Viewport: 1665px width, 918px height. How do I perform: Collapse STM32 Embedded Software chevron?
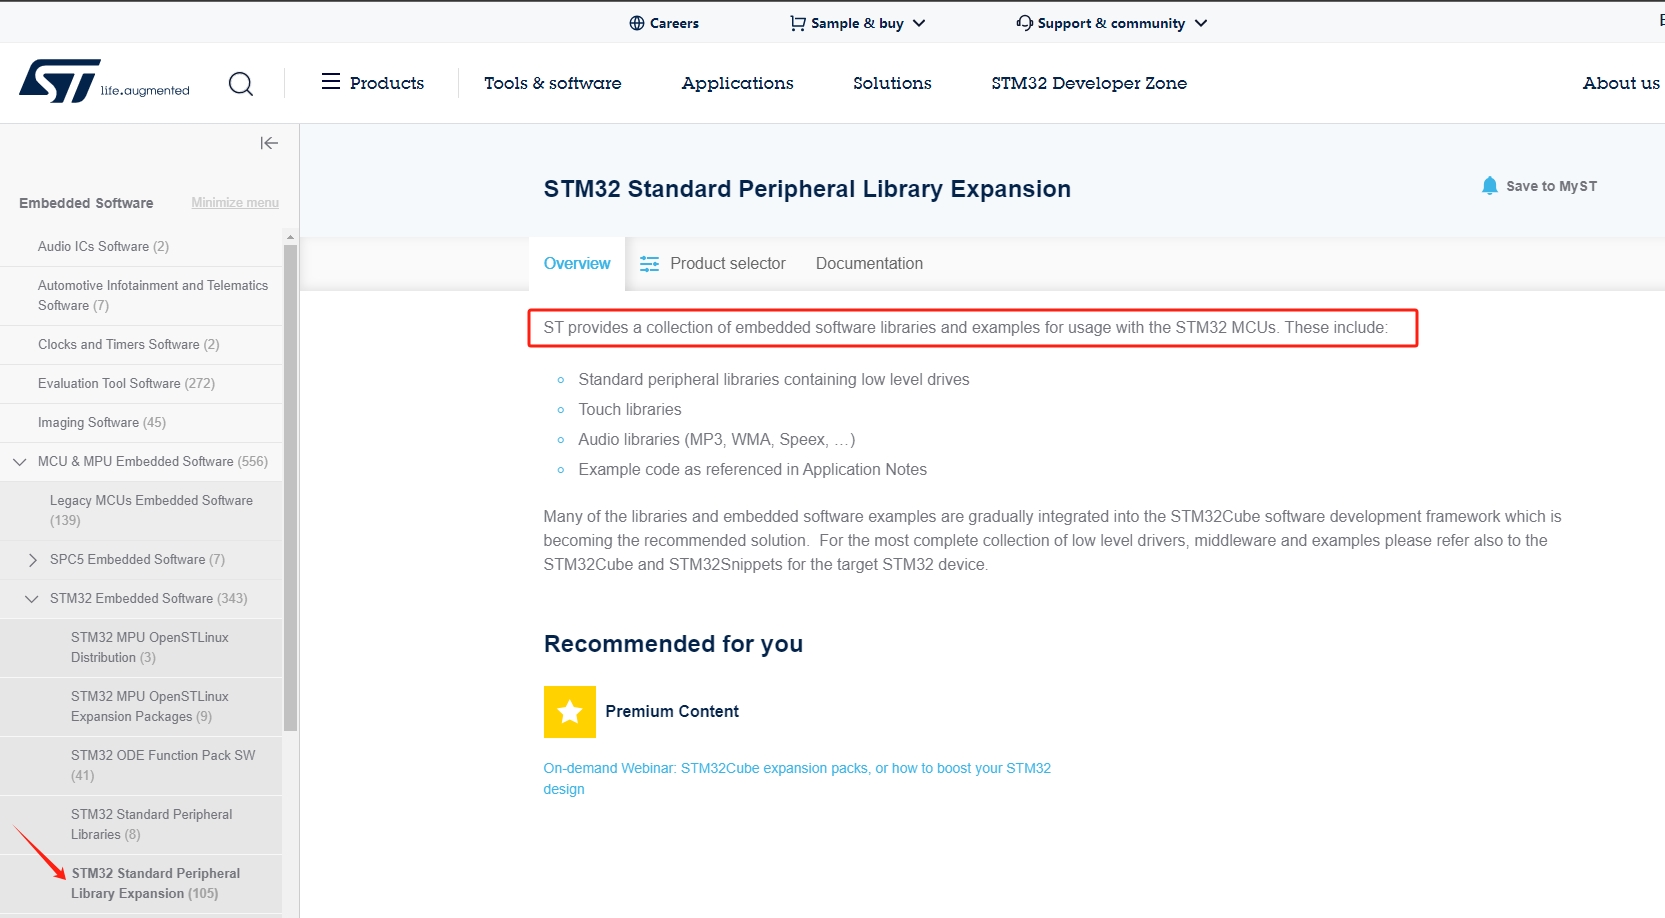(x=31, y=598)
